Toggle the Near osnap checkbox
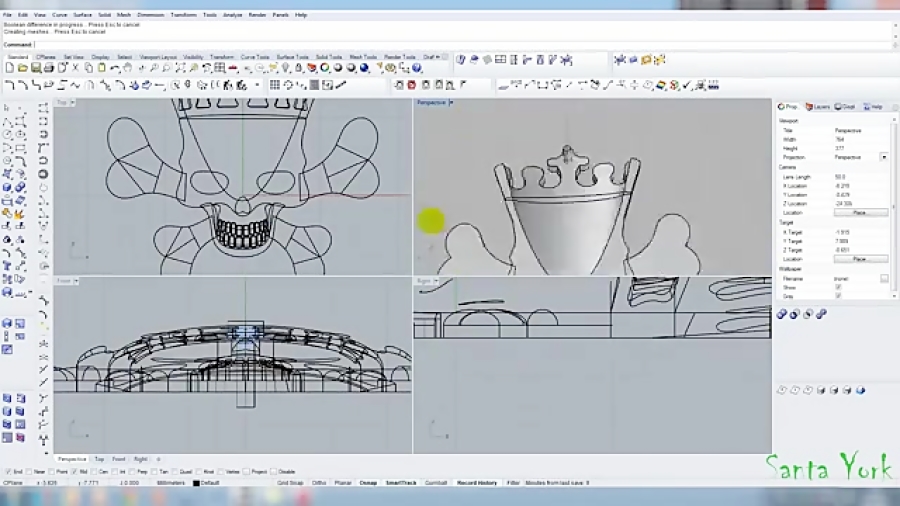The width and height of the screenshot is (900, 506). (x=29, y=472)
